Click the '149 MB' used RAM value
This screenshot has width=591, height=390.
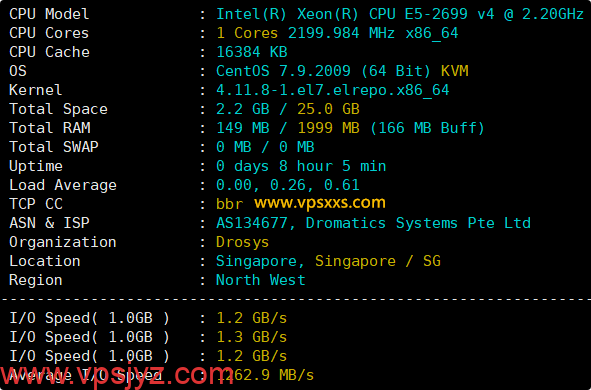tap(243, 128)
